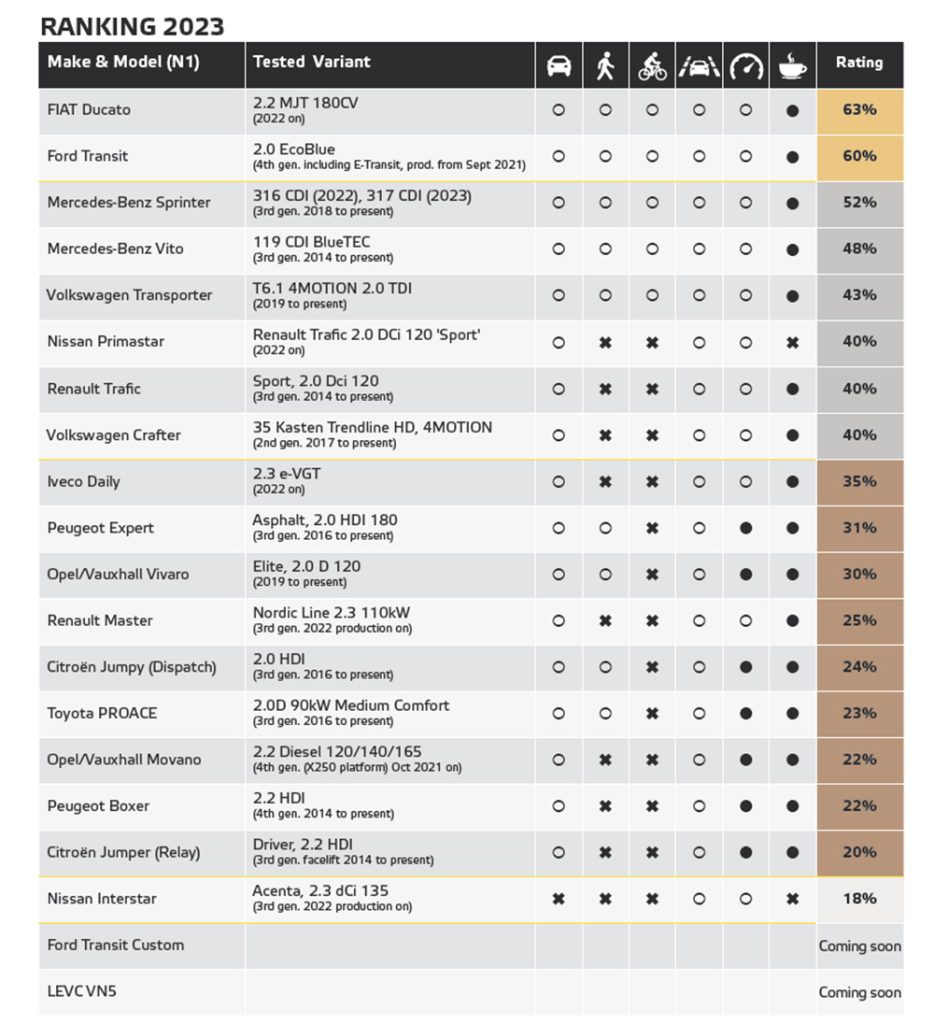Image resolution: width=934 pixels, height=1024 pixels.
Task: Click the Tested Variant column header
Action: coord(312,62)
